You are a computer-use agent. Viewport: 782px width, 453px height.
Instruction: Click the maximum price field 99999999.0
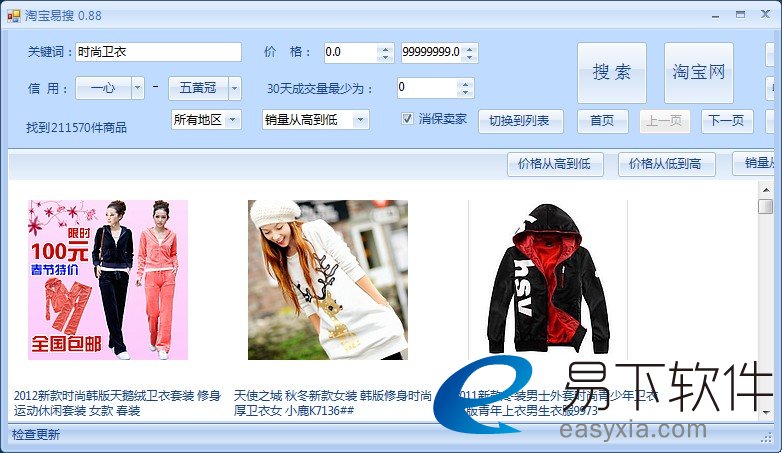pyautogui.click(x=431, y=52)
